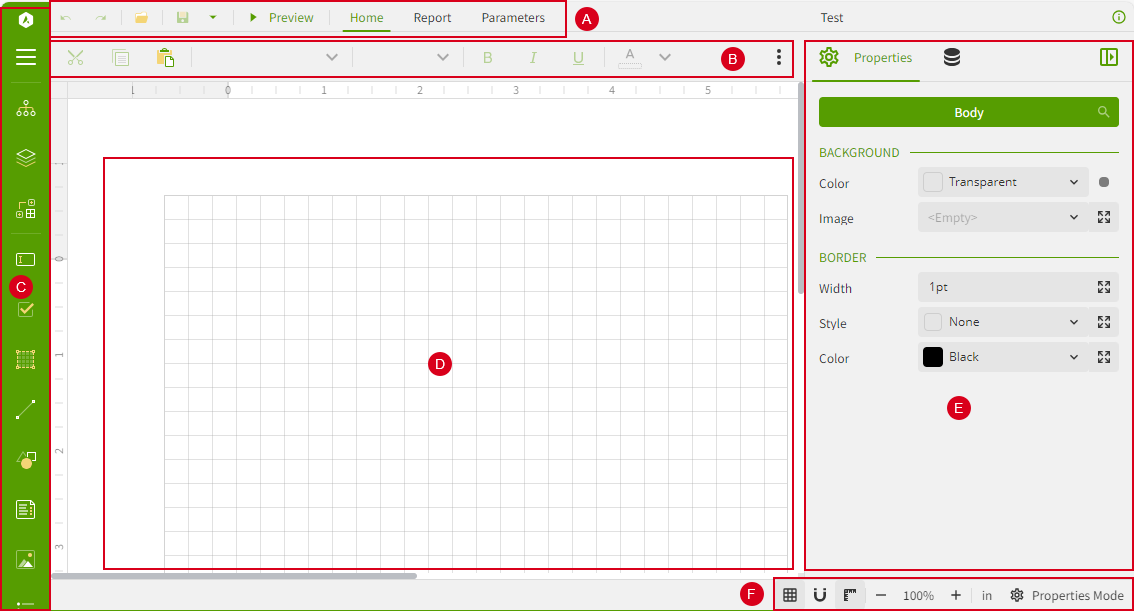Click the layers icon in sidebar

click(26, 158)
